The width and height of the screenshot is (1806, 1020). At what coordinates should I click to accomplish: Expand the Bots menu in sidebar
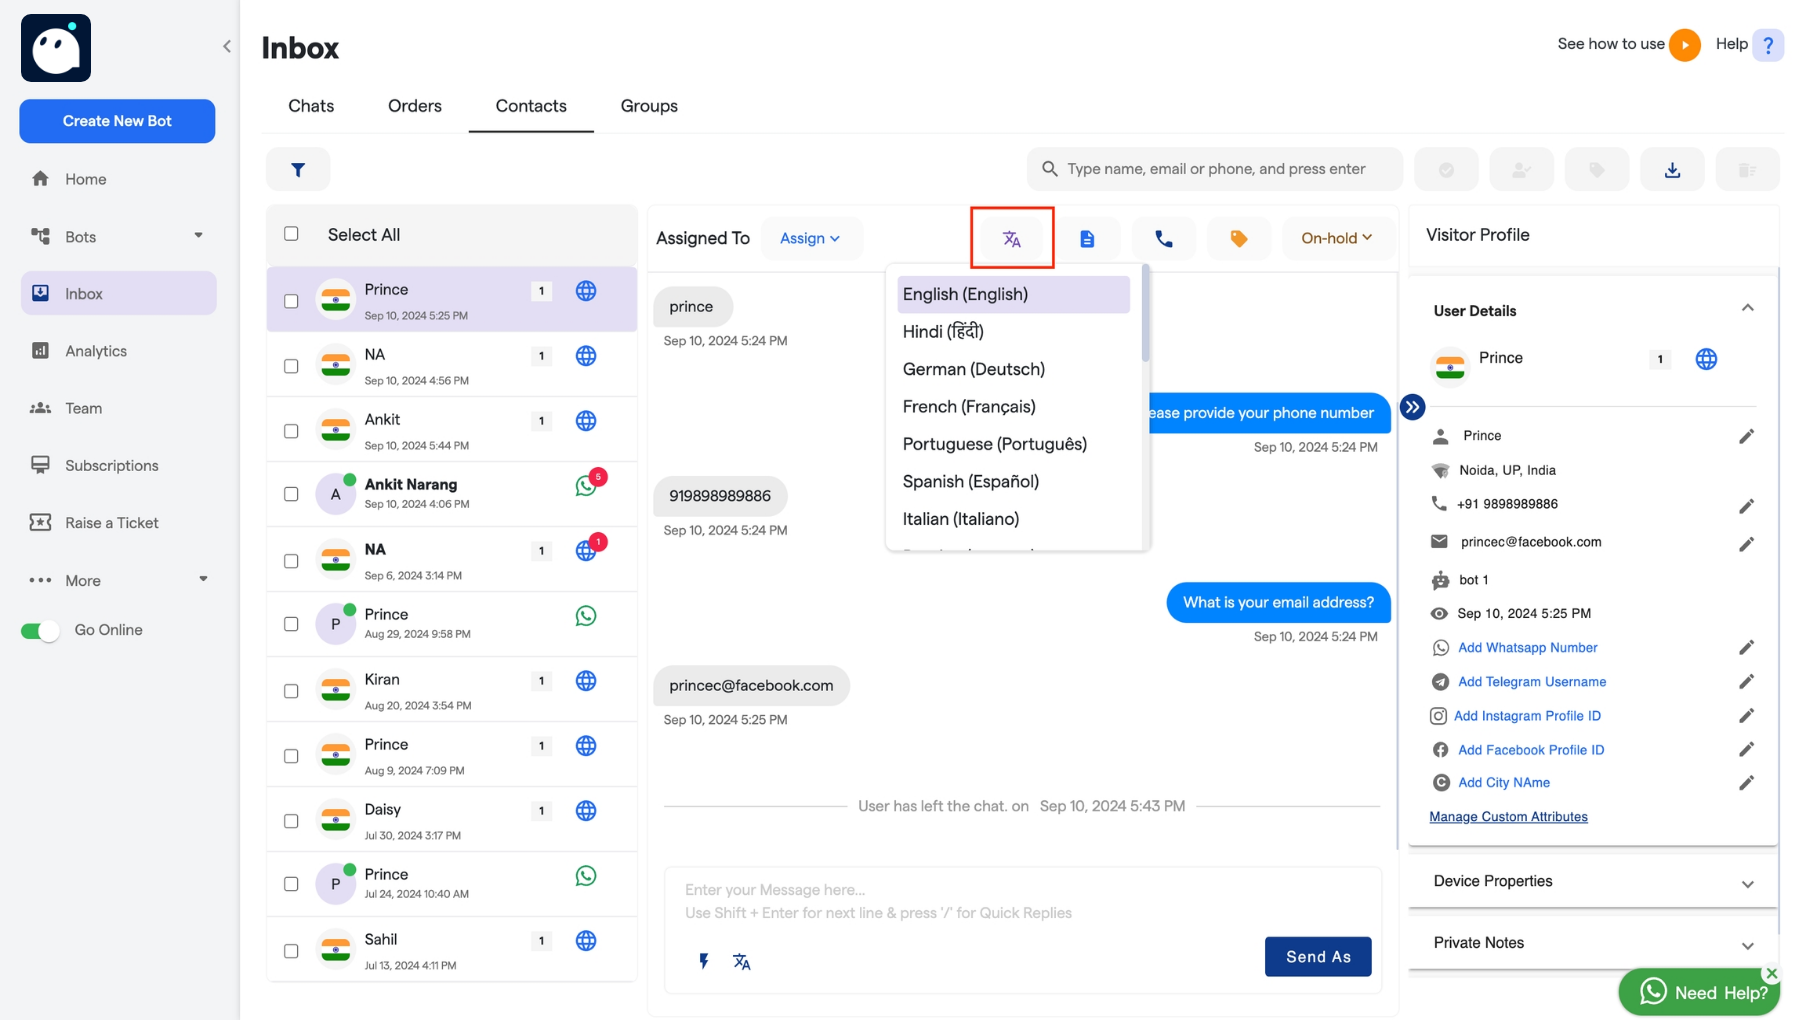tap(198, 236)
